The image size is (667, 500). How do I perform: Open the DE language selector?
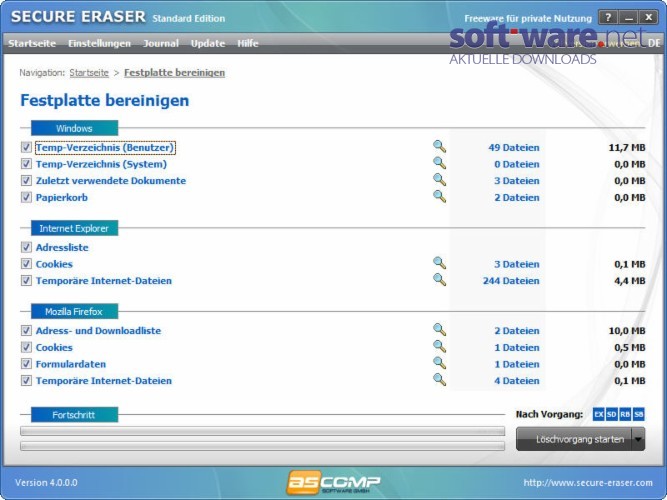click(x=654, y=43)
